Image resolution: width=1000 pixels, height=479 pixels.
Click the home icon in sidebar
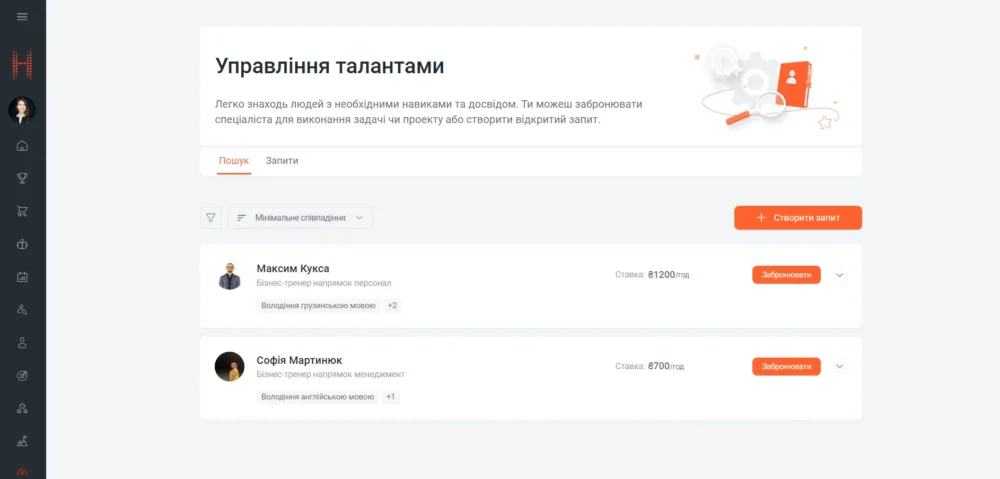coord(22,146)
